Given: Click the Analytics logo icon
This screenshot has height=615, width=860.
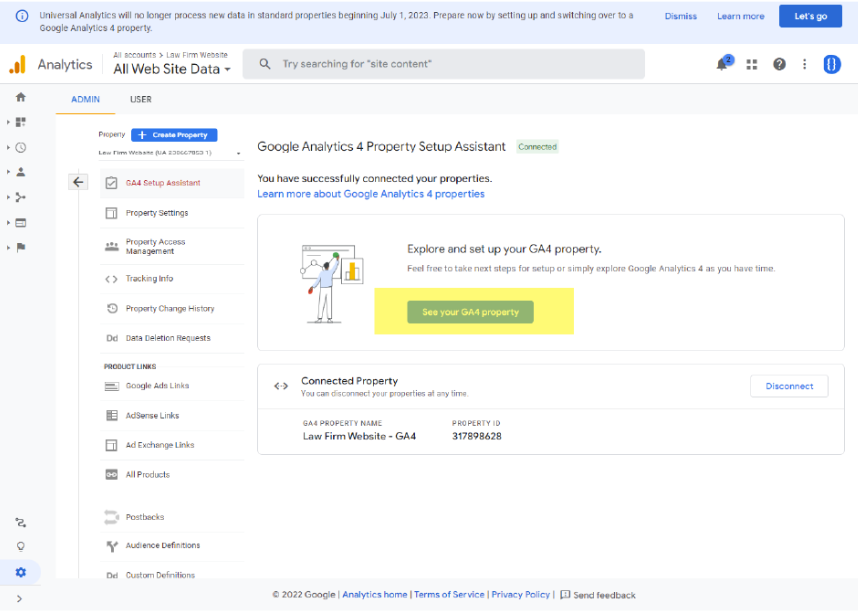Looking at the screenshot, I should coord(18,64).
